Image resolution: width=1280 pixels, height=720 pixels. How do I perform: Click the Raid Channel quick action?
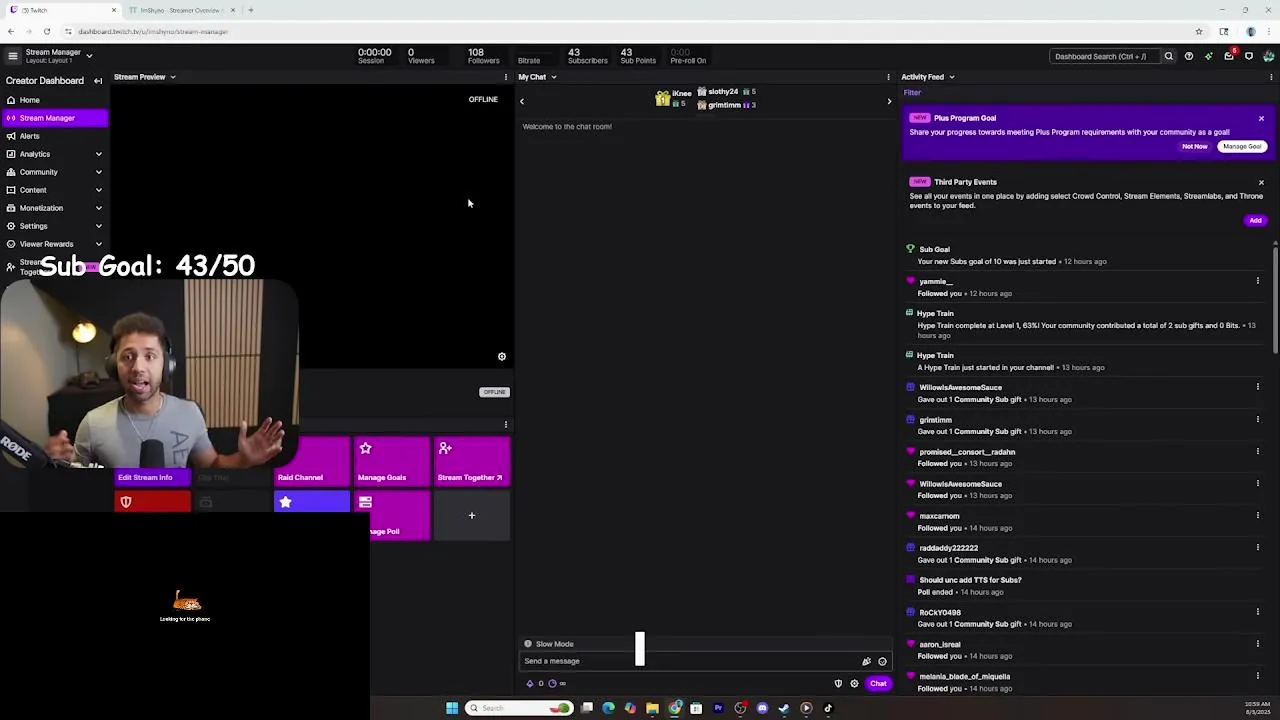(x=312, y=462)
